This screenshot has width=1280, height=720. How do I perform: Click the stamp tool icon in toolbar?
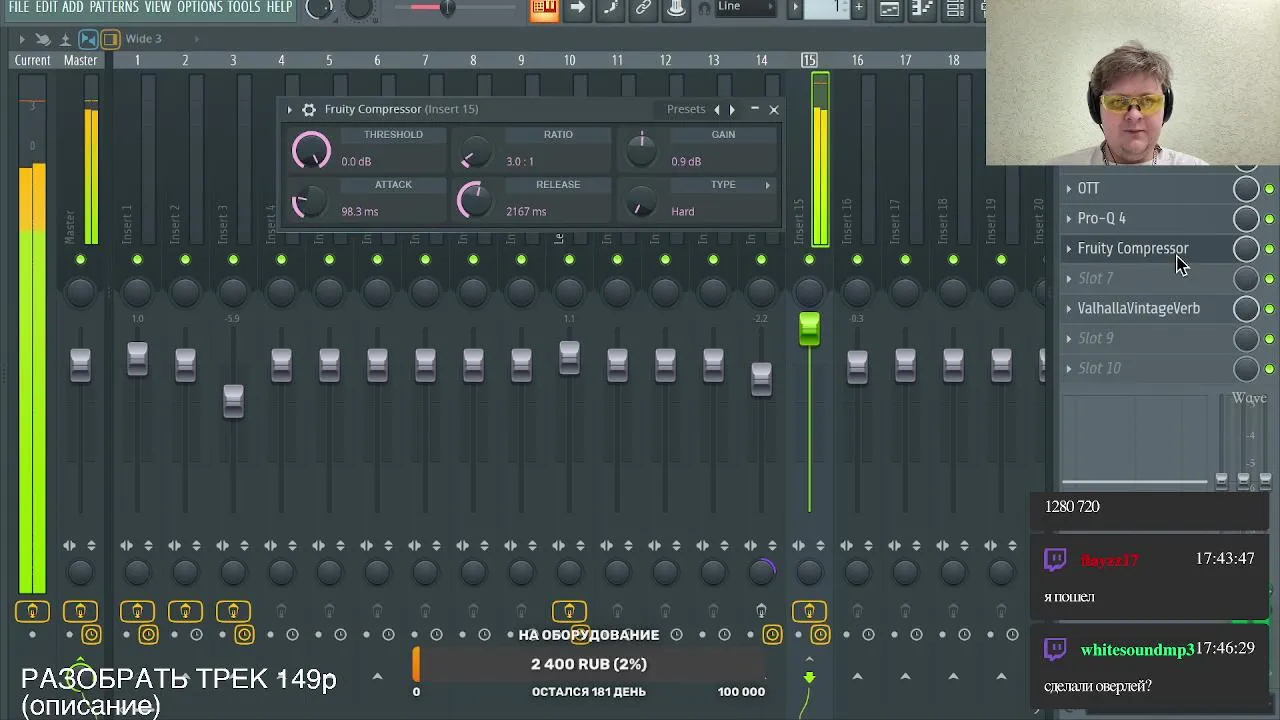click(x=677, y=8)
